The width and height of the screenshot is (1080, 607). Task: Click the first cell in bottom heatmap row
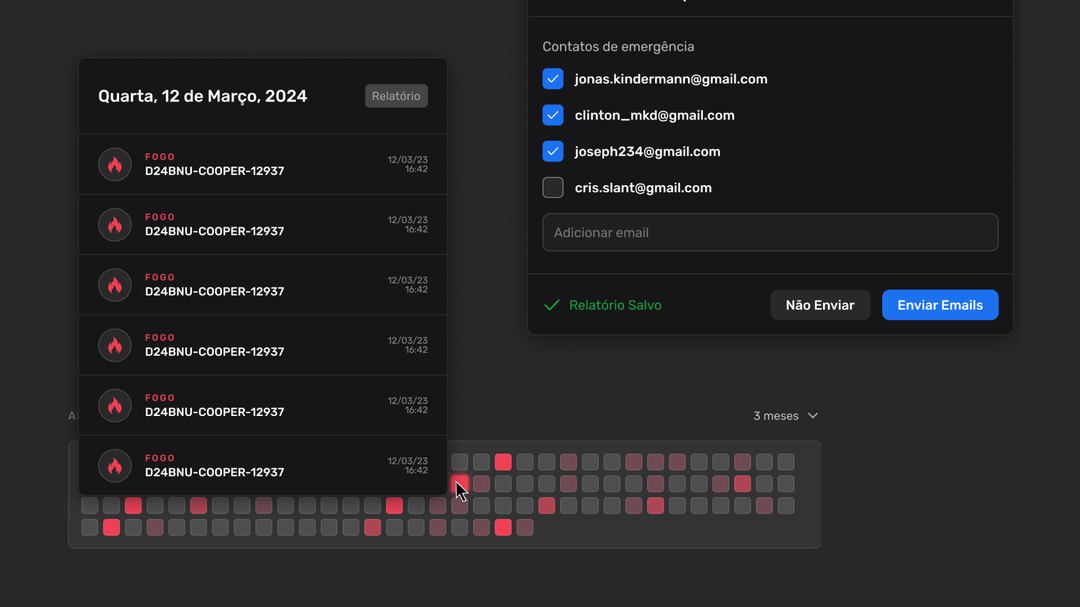click(x=90, y=527)
